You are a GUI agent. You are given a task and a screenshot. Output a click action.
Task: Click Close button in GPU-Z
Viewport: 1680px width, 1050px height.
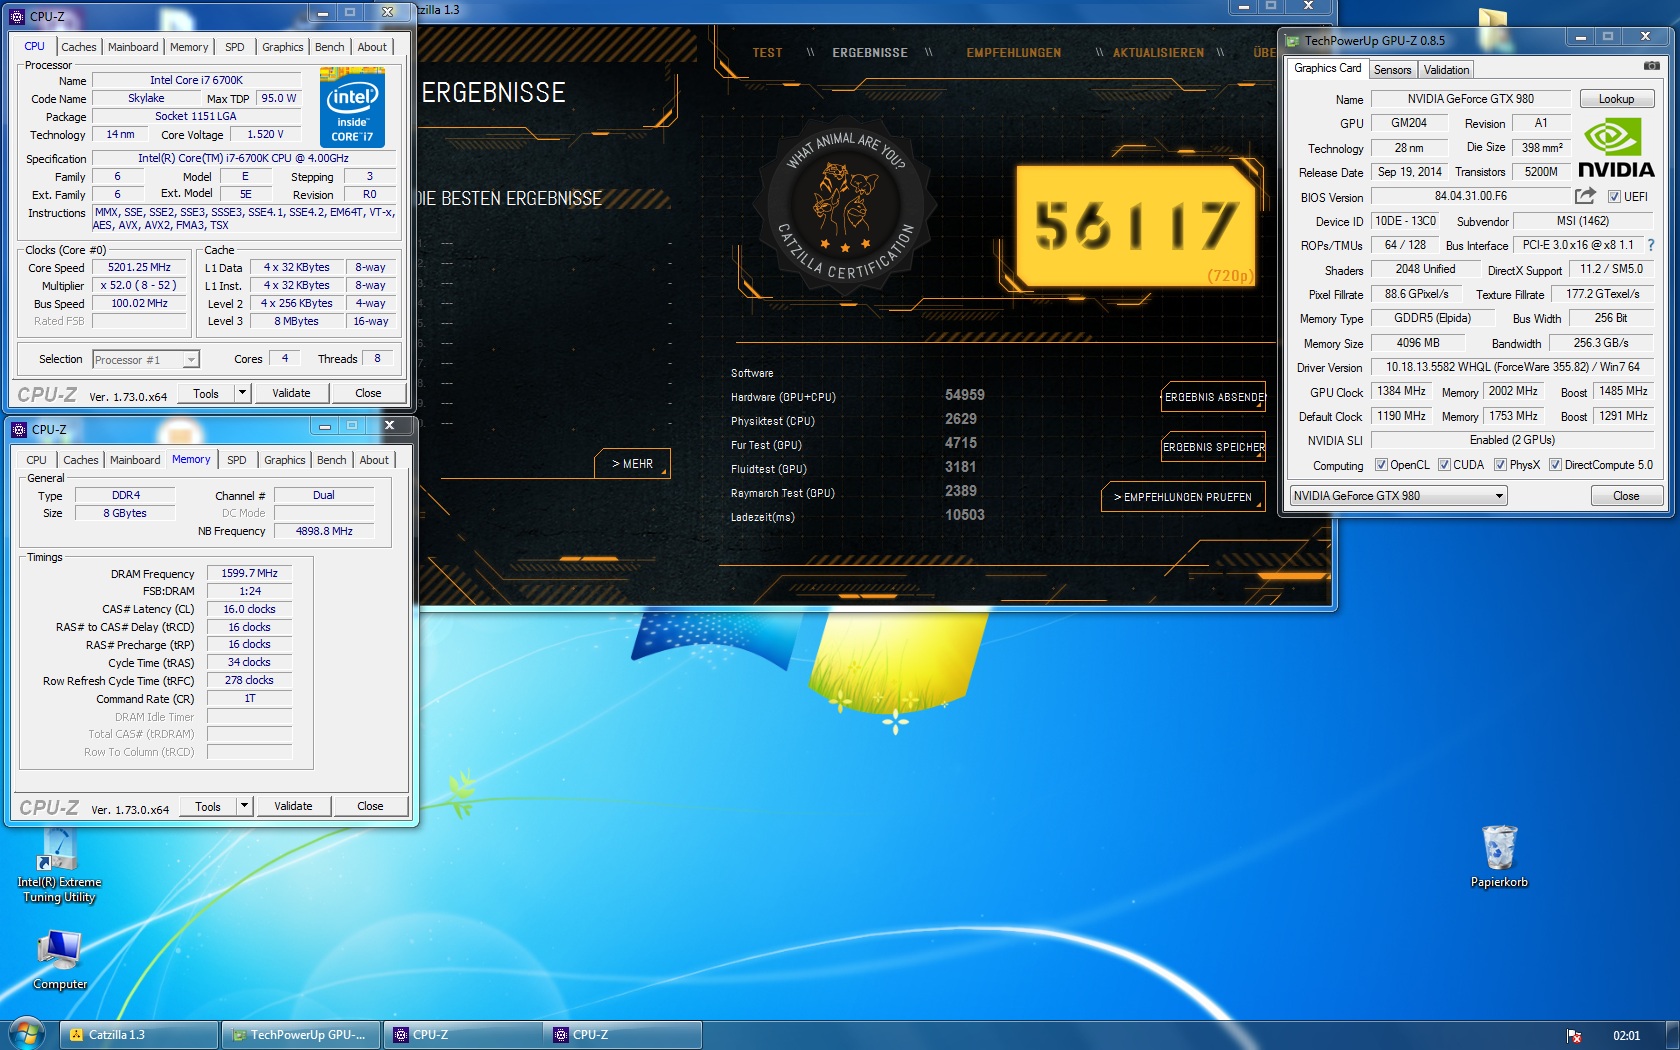tap(1626, 496)
